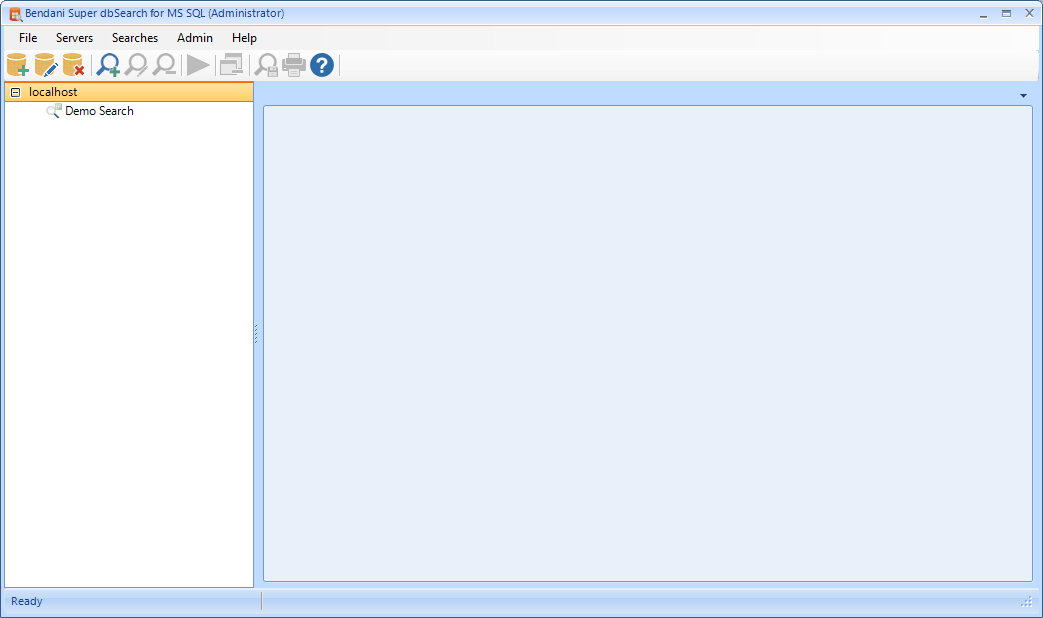1043x618 pixels.
Task: Open the Servers menu
Action: [74, 38]
